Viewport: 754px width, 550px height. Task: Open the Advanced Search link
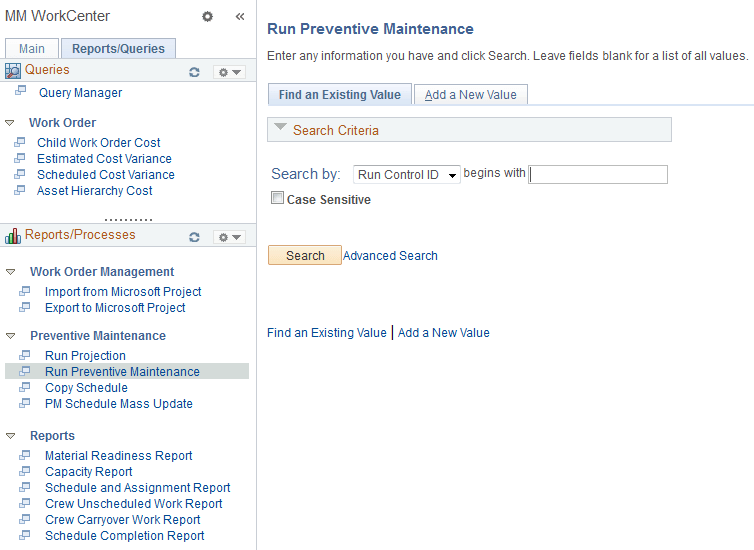coord(390,256)
